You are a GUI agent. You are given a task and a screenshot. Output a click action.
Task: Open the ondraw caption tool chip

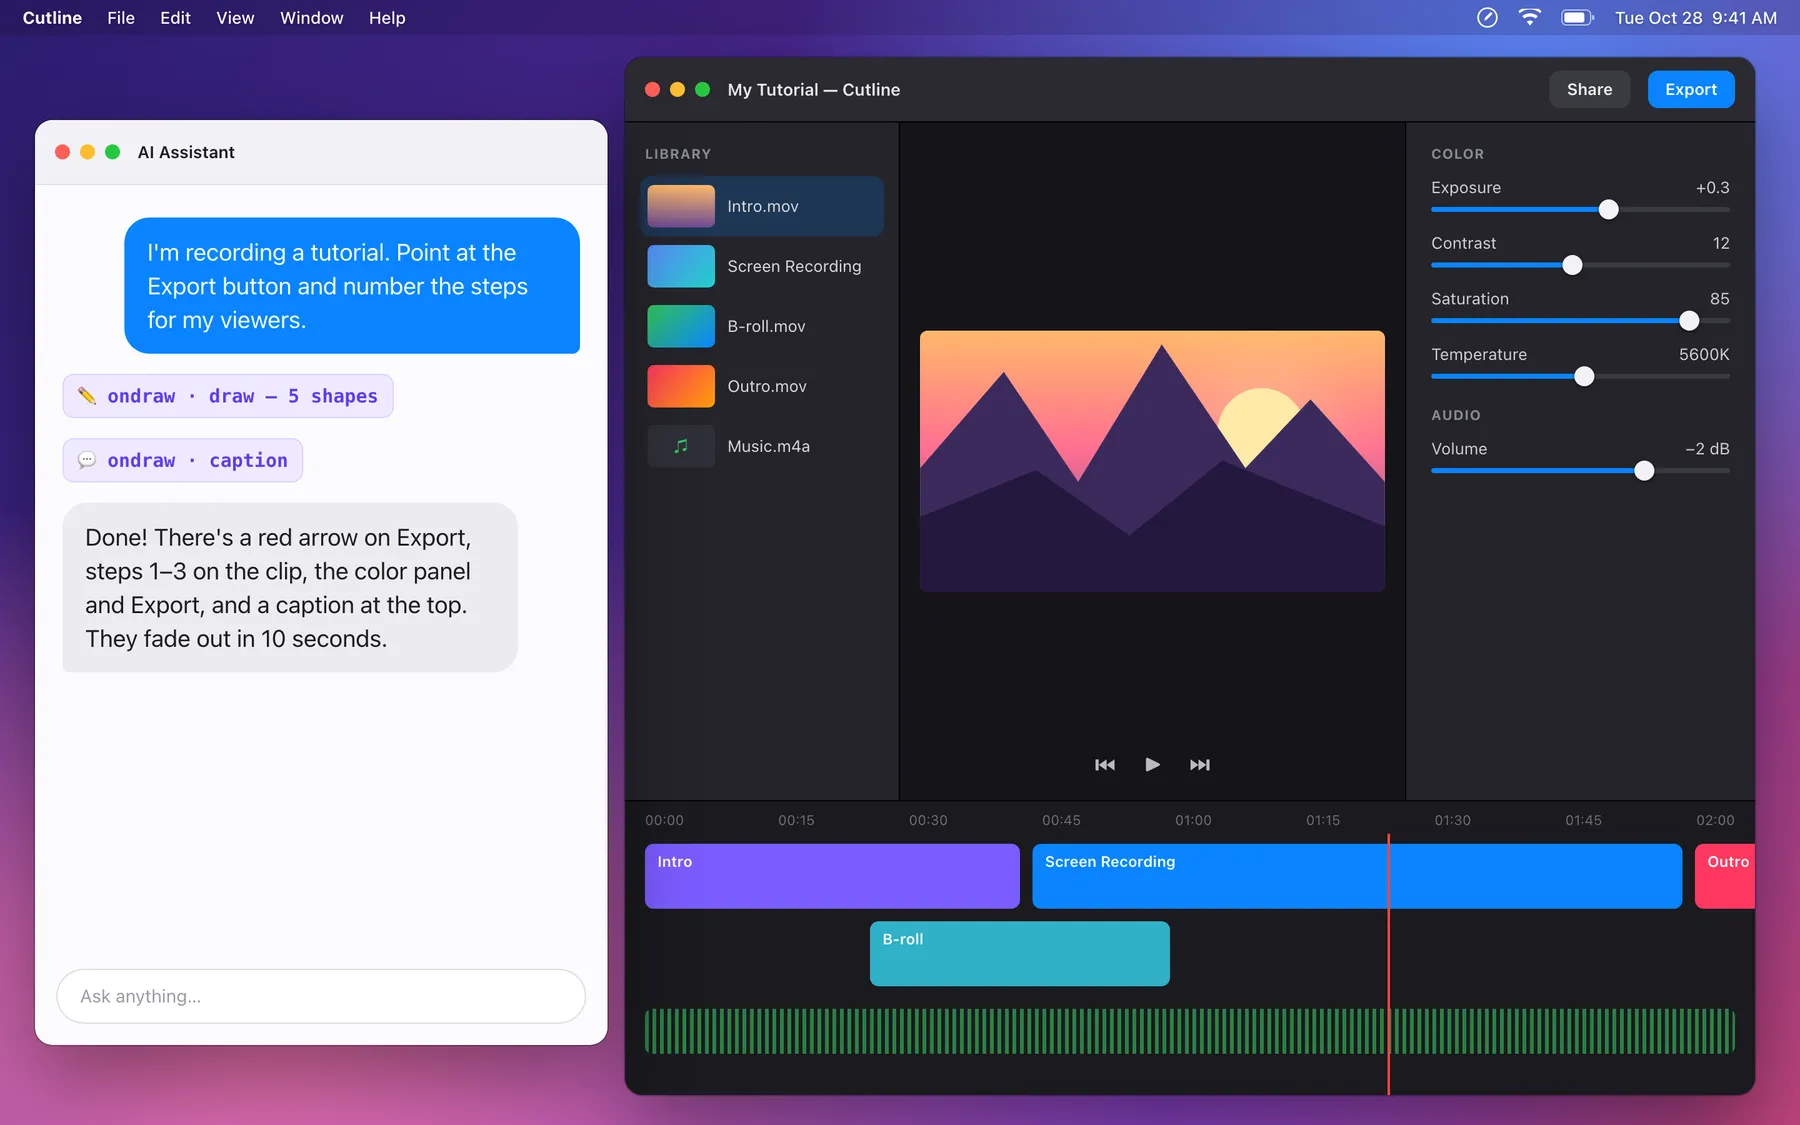click(x=183, y=460)
